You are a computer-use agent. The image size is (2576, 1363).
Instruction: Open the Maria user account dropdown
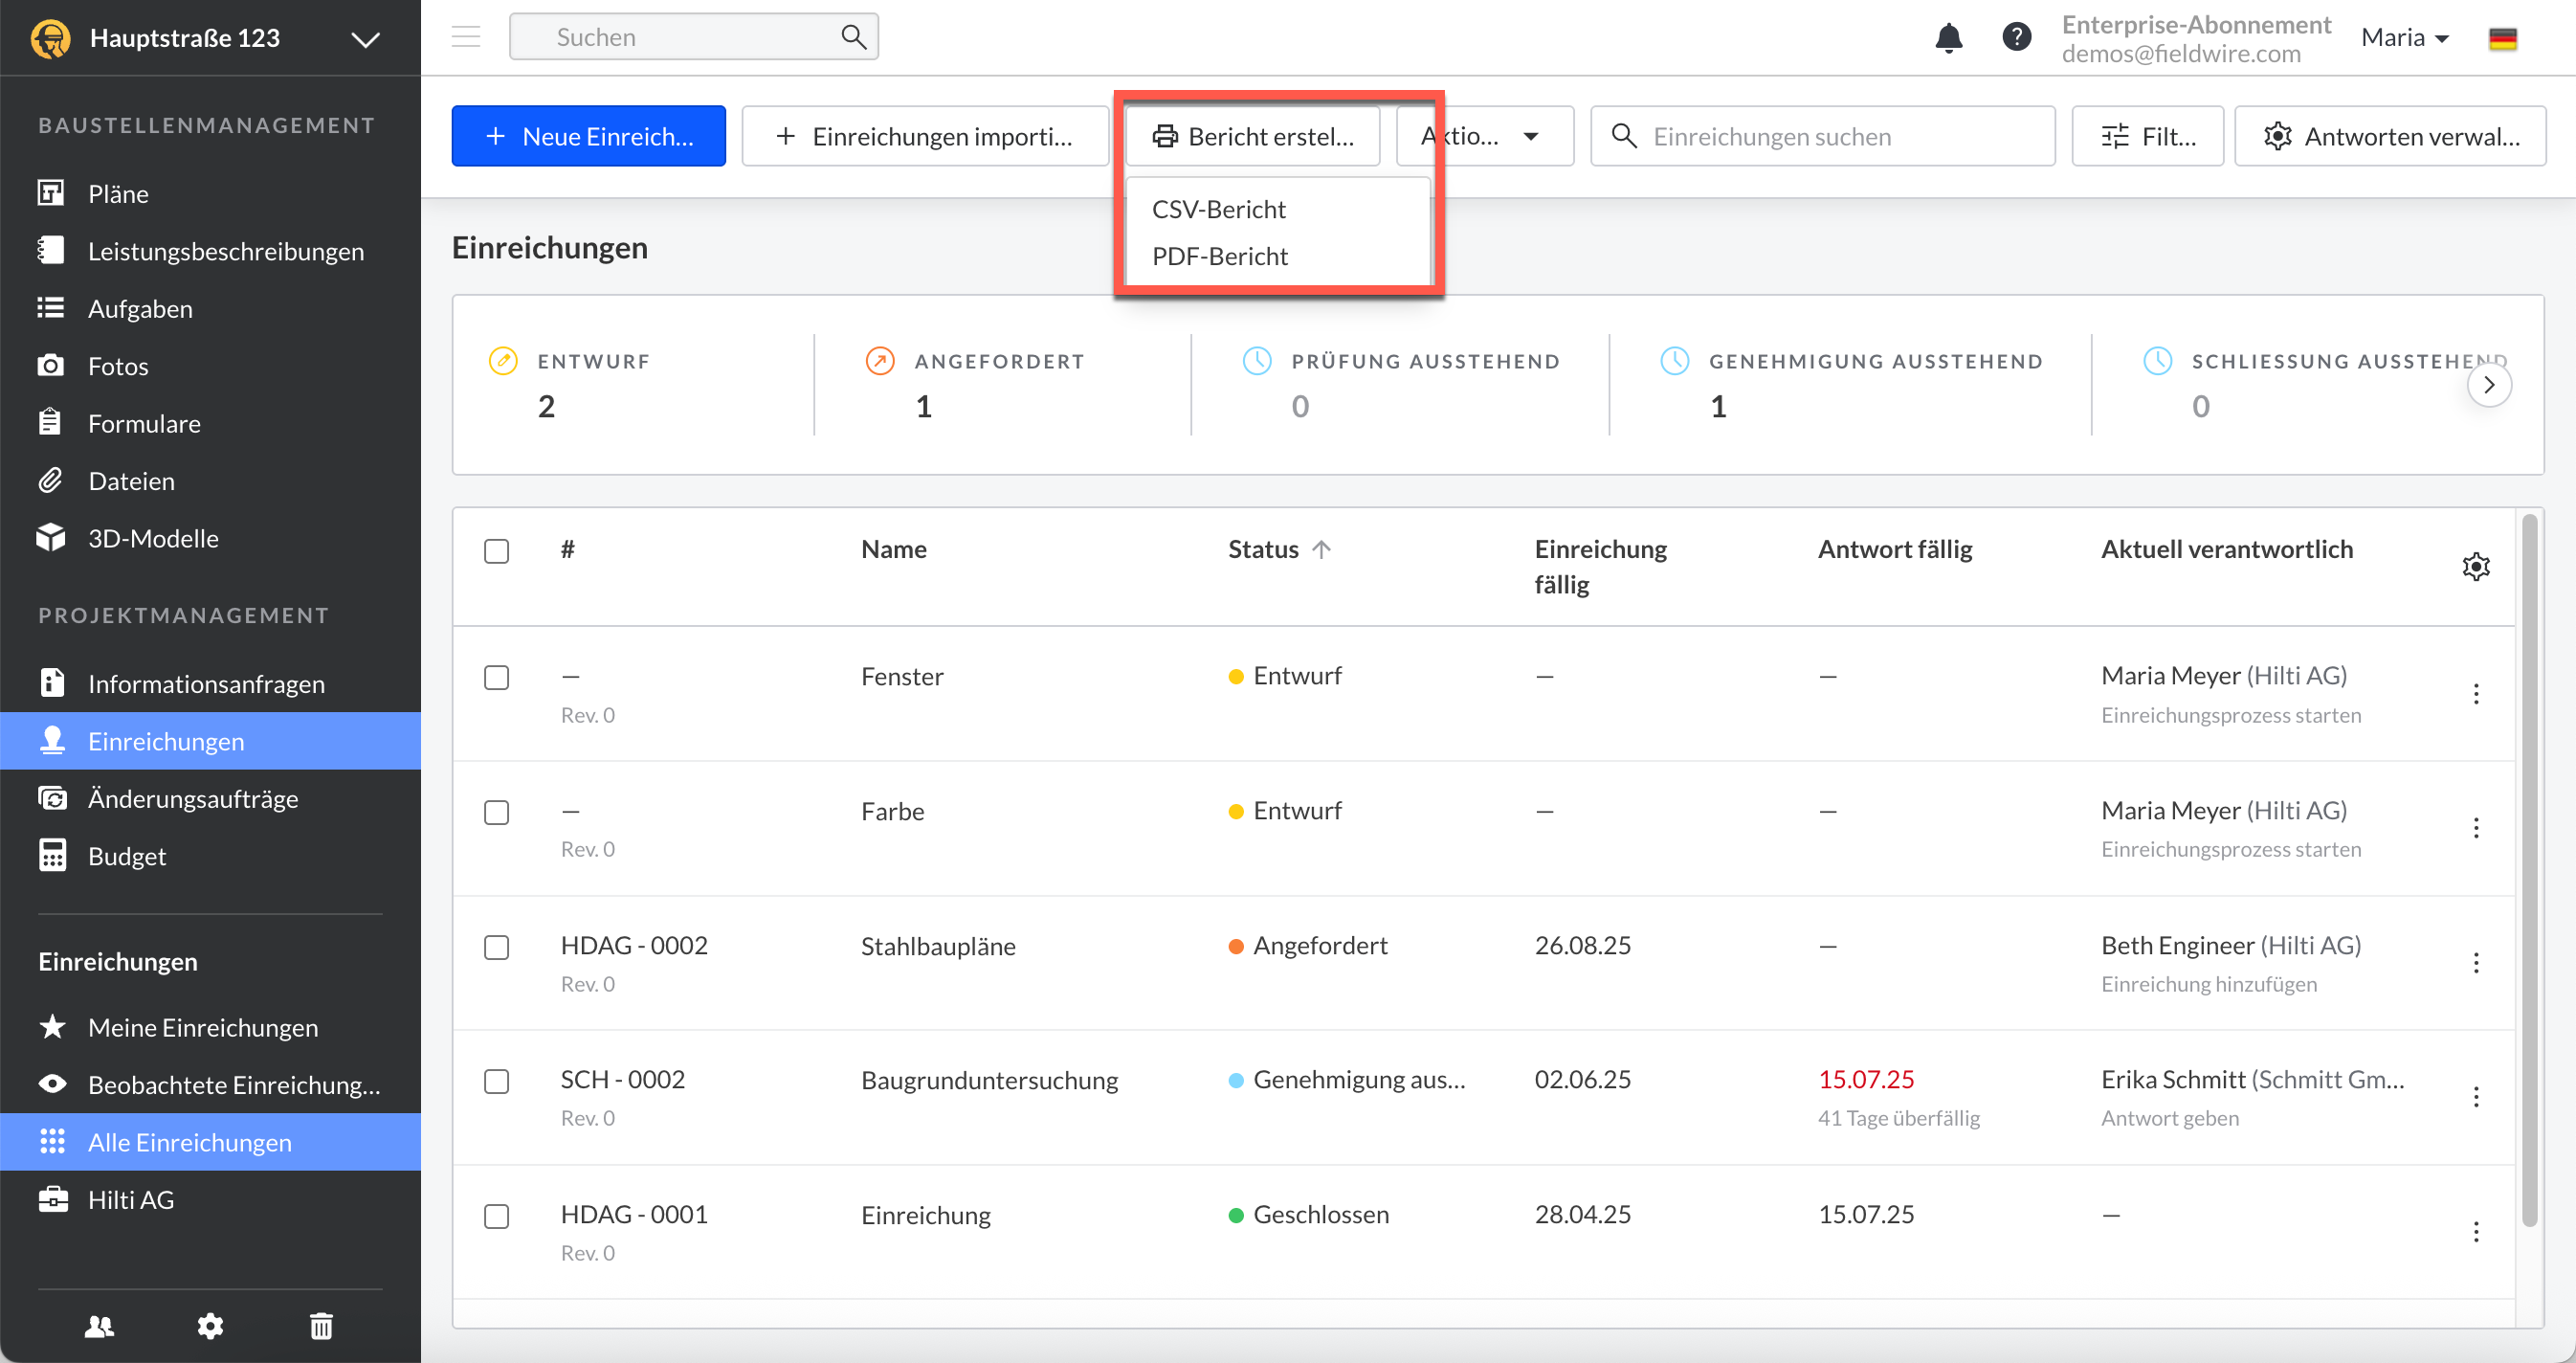pyautogui.click(x=2404, y=38)
